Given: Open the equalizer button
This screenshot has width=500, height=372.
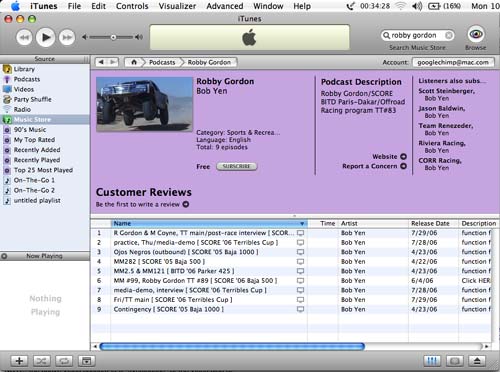Looking at the screenshot, I should [432, 361].
